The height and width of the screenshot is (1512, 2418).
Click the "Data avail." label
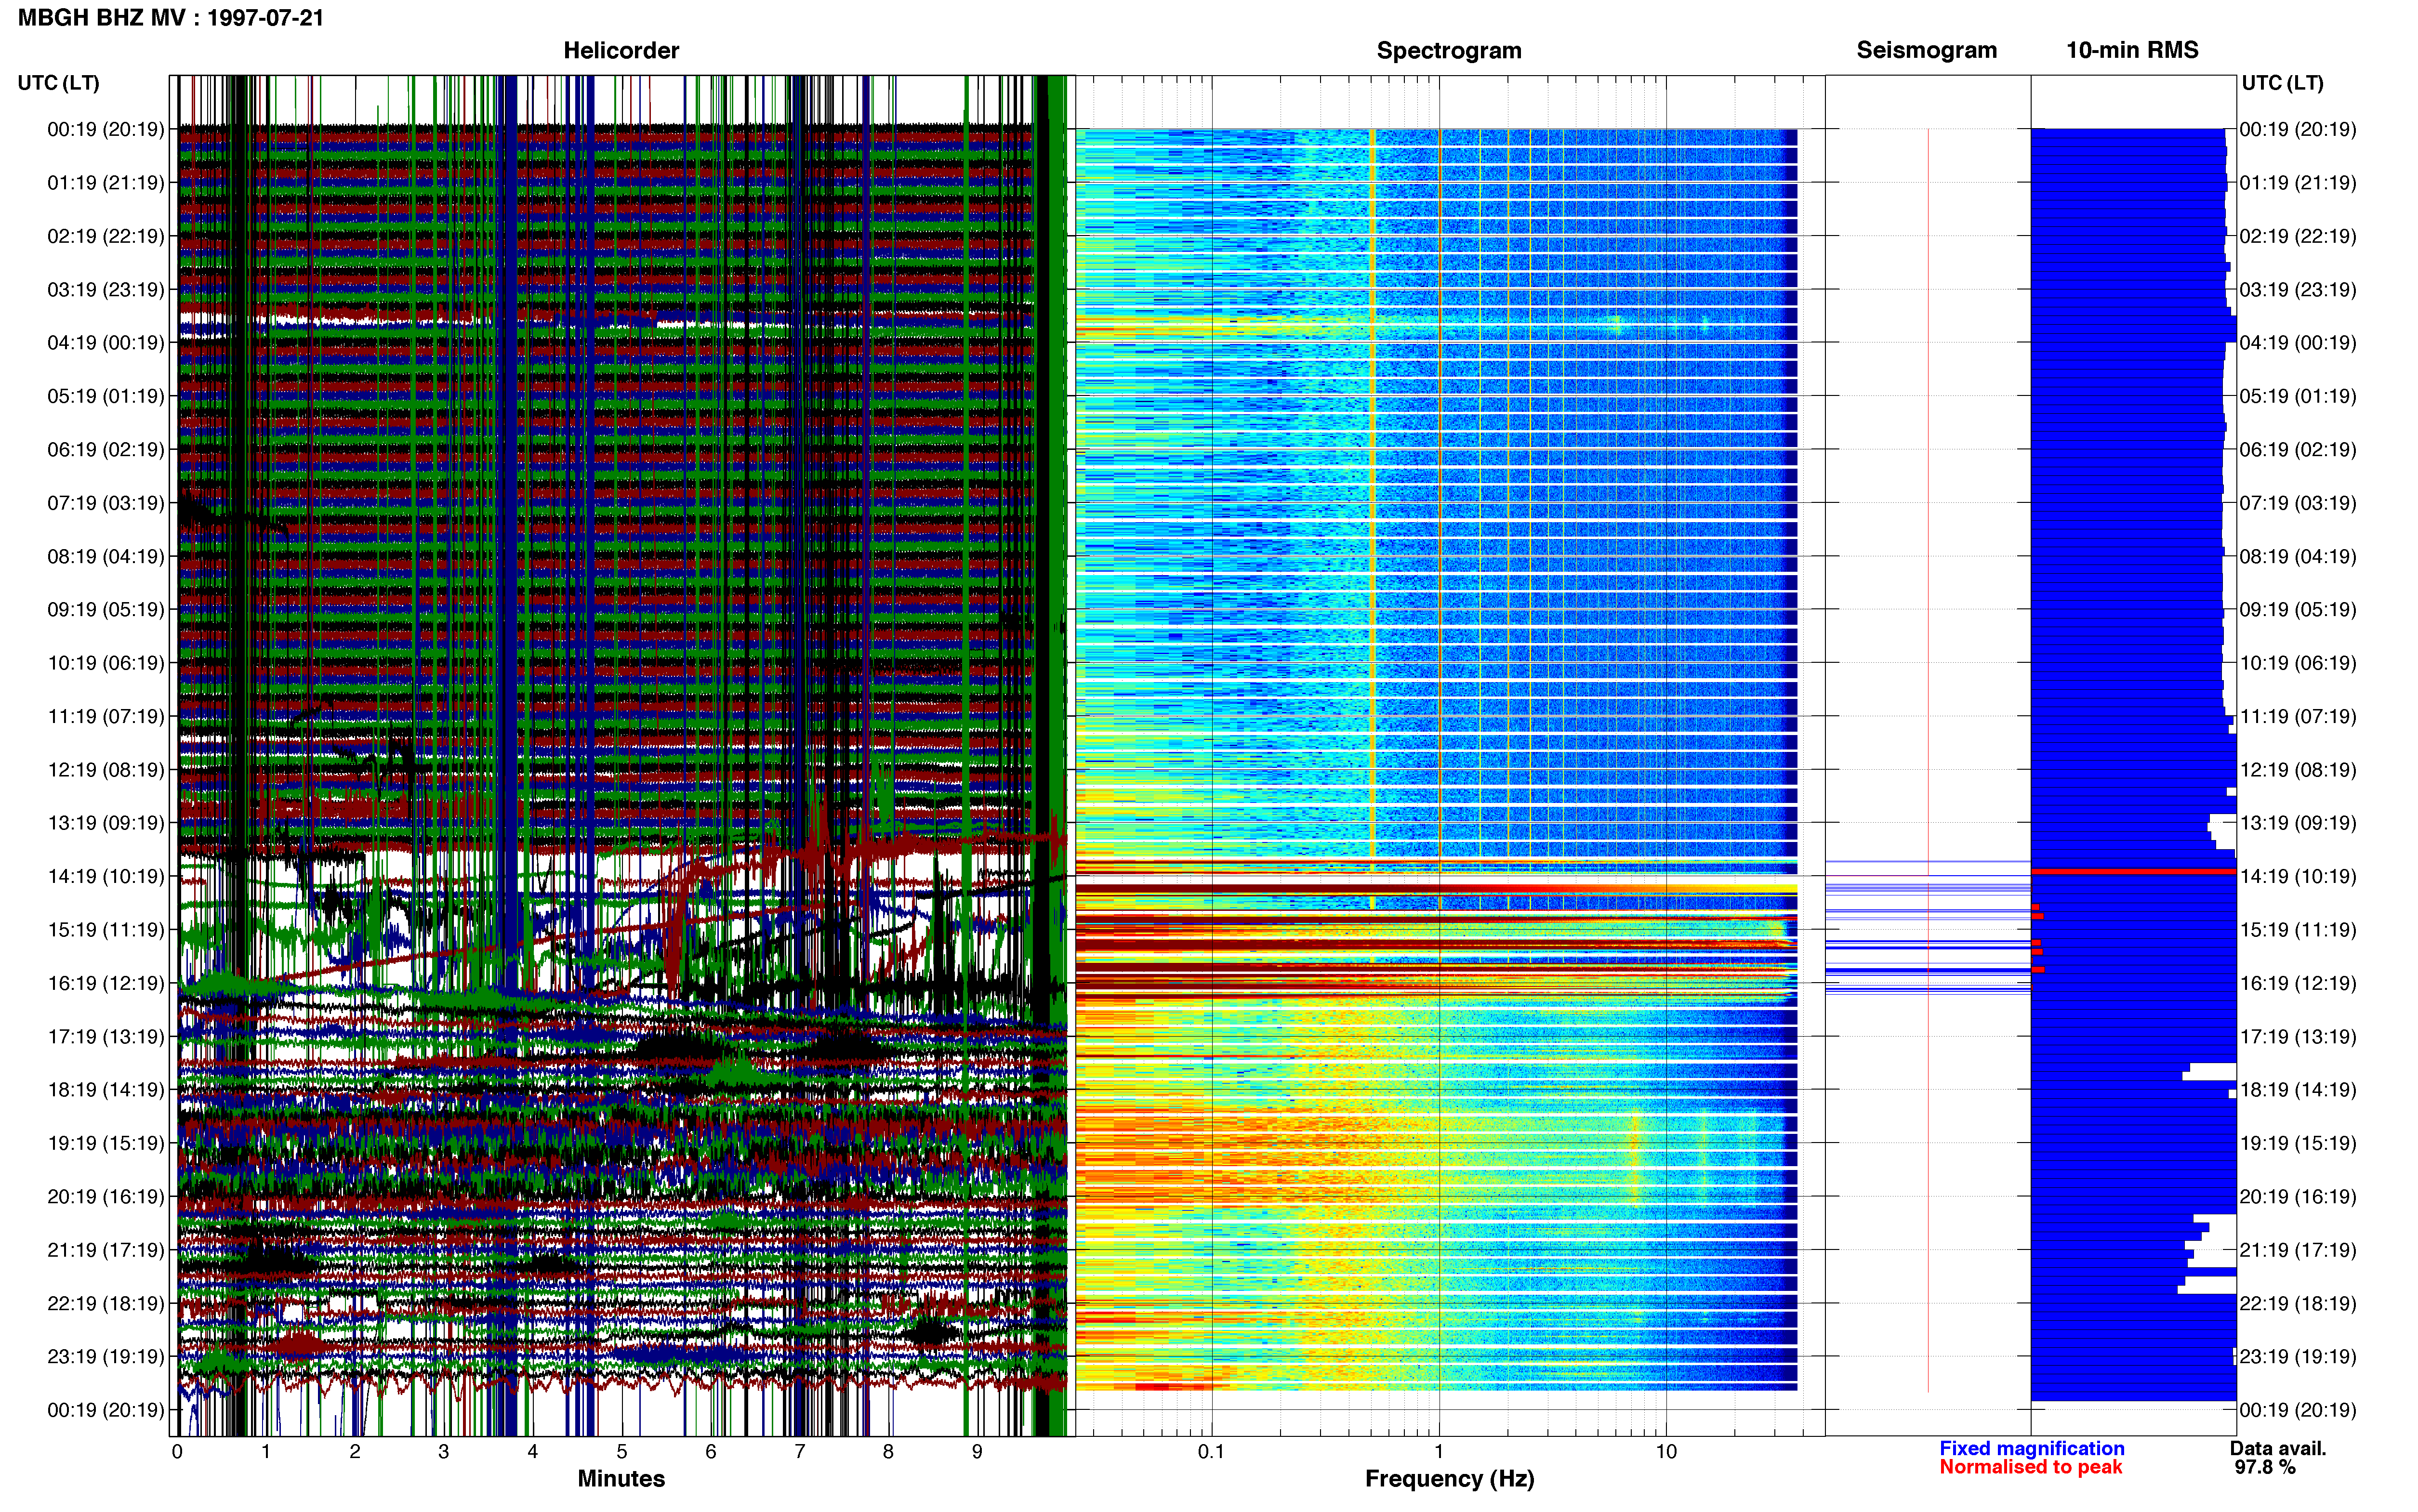pyautogui.click(x=2278, y=1448)
